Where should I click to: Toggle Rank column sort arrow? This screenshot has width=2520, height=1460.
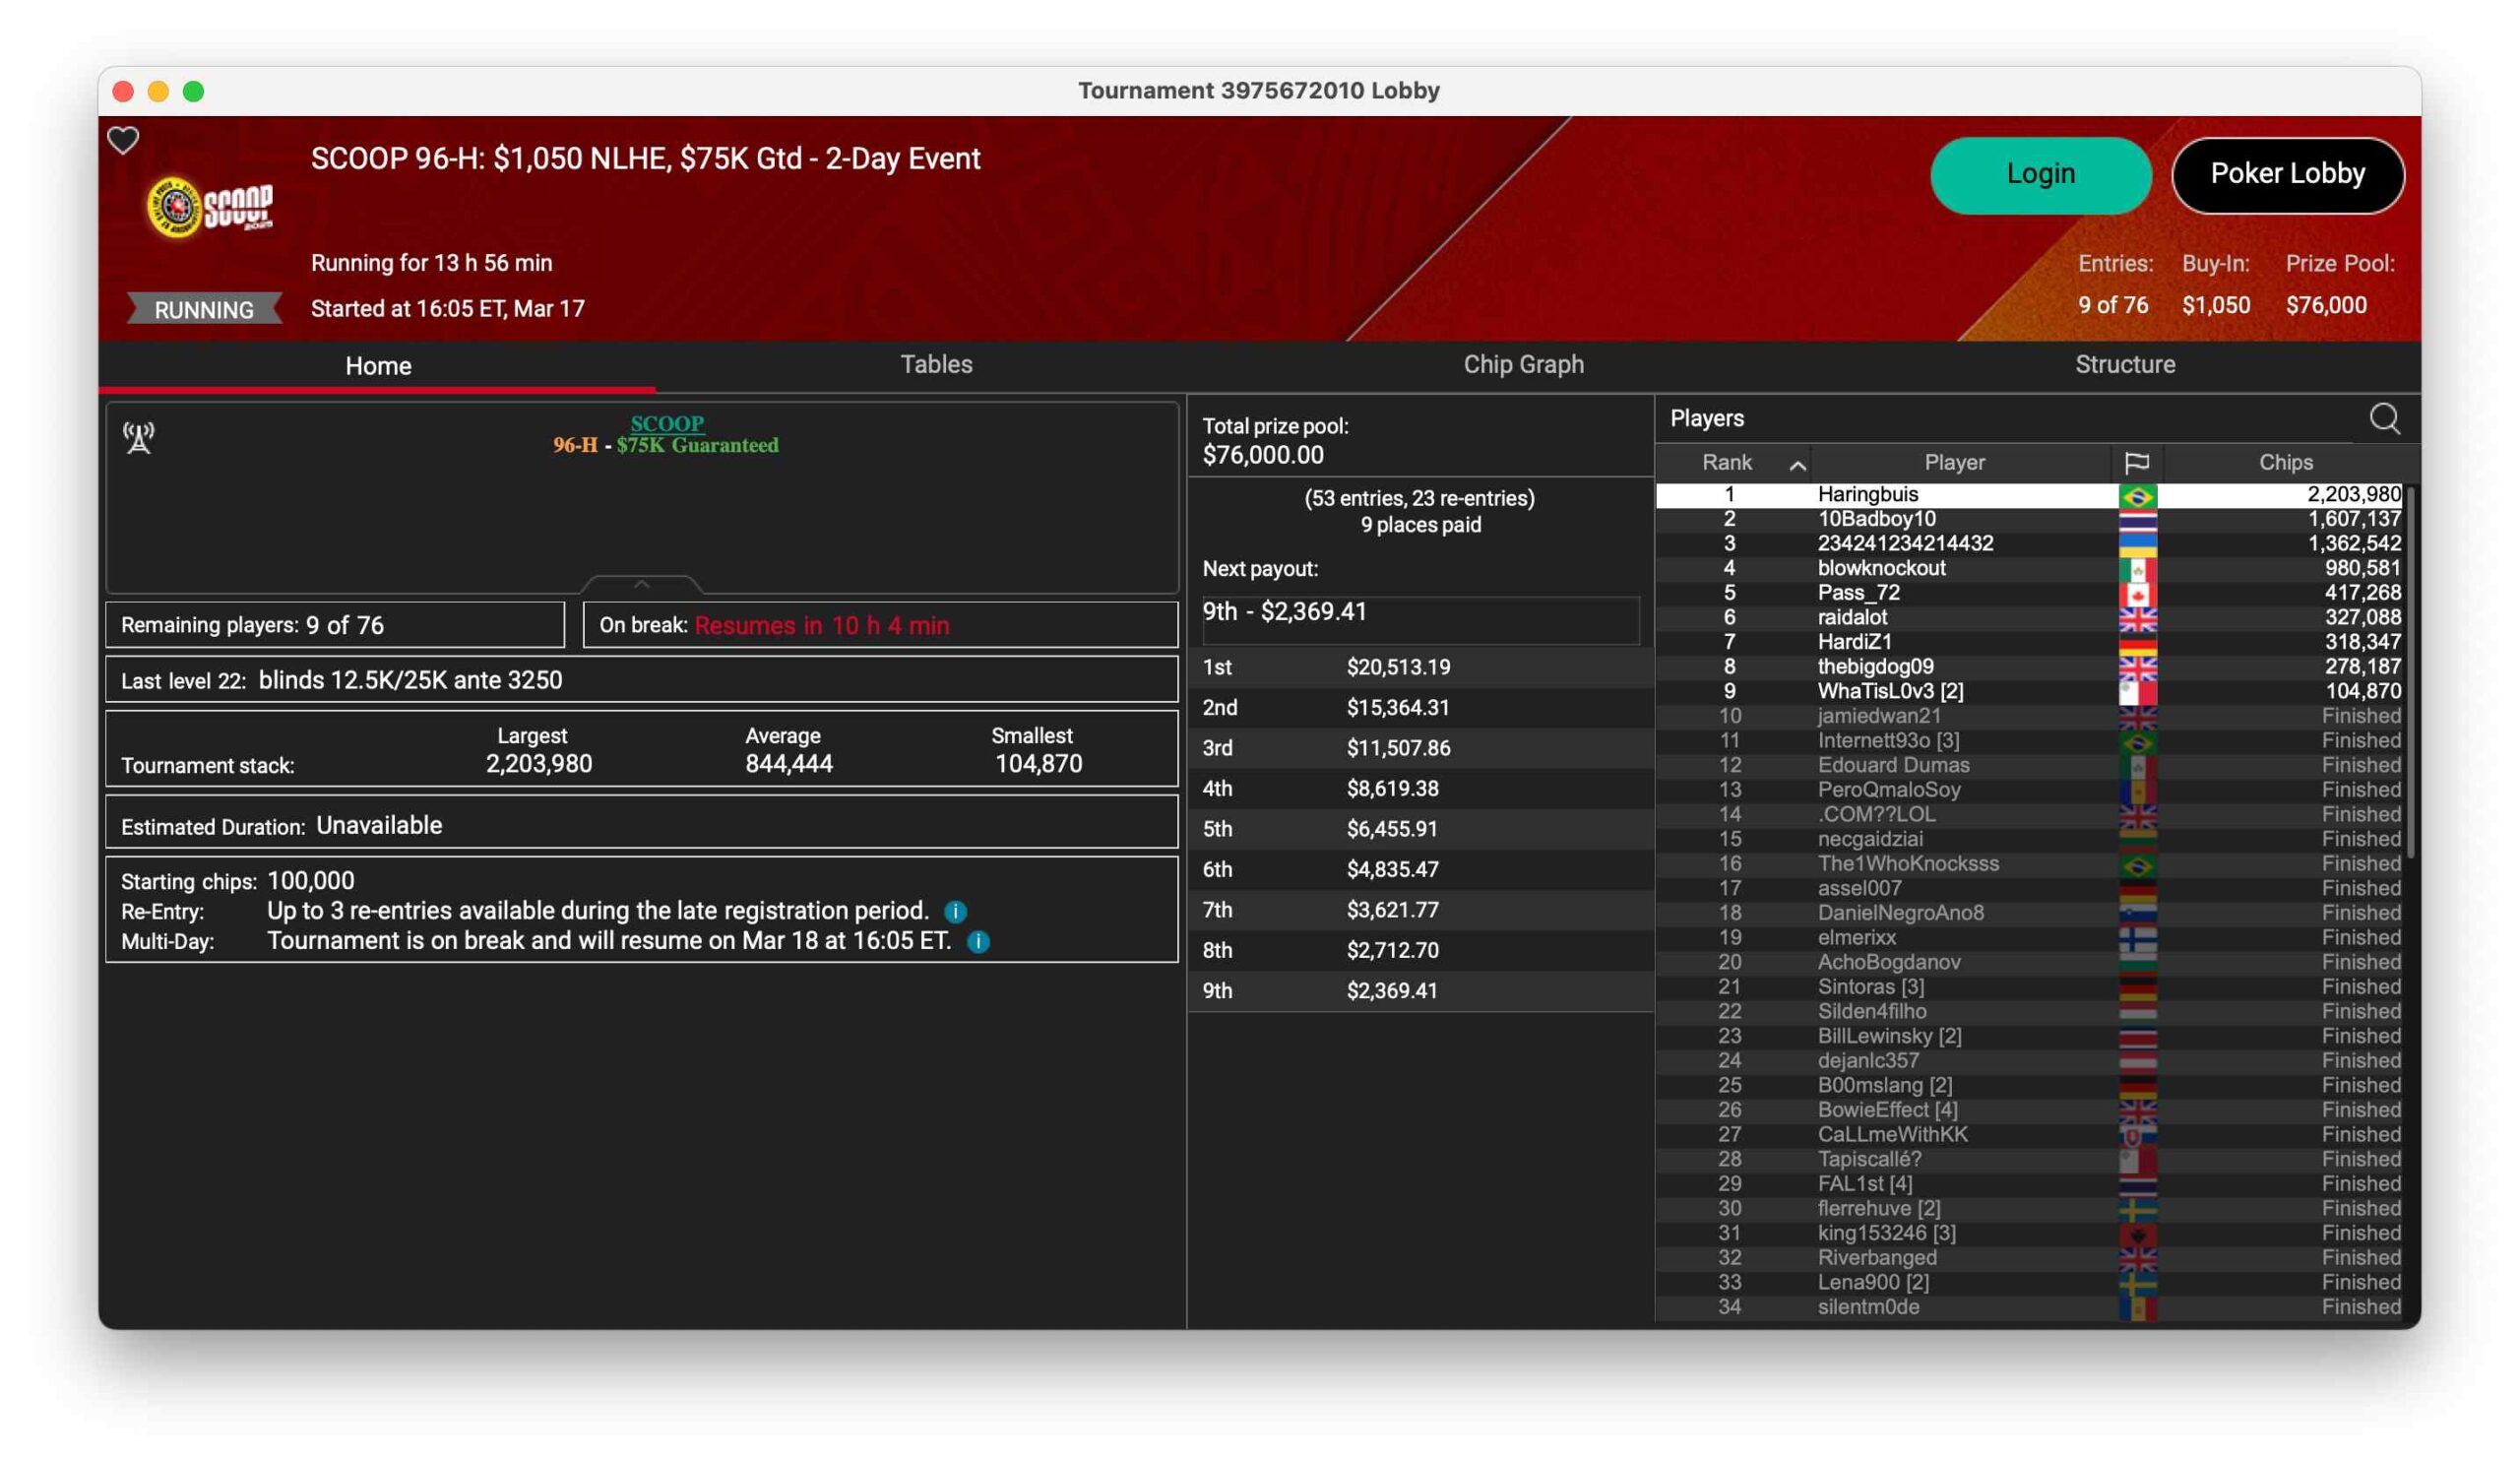coord(1797,464)
